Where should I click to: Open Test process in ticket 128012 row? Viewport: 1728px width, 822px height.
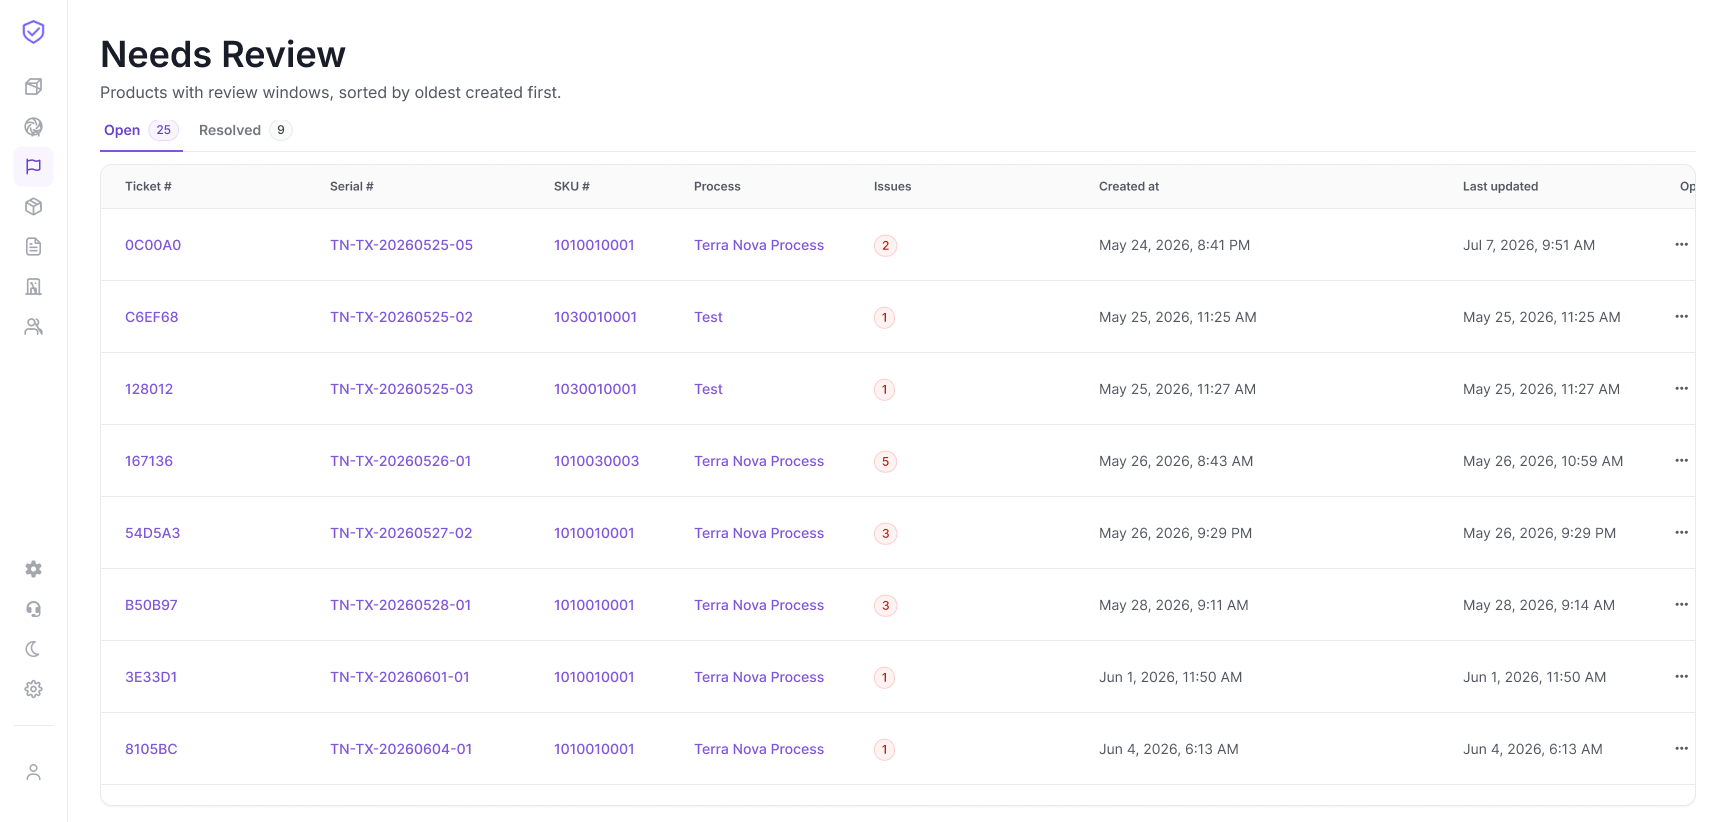[x=708, y=389]
